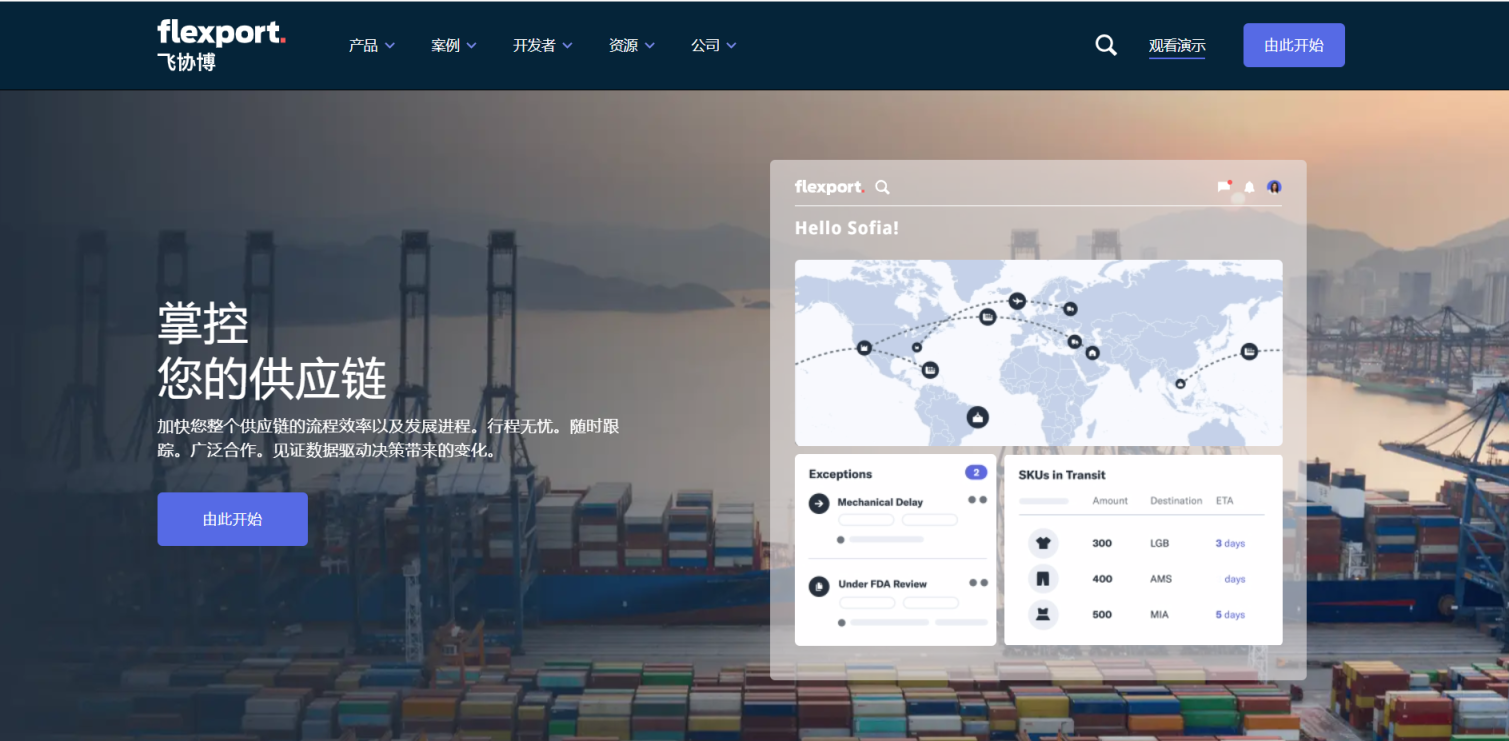Select the shirt icon in SKUs in Transit

[1041, 542]
